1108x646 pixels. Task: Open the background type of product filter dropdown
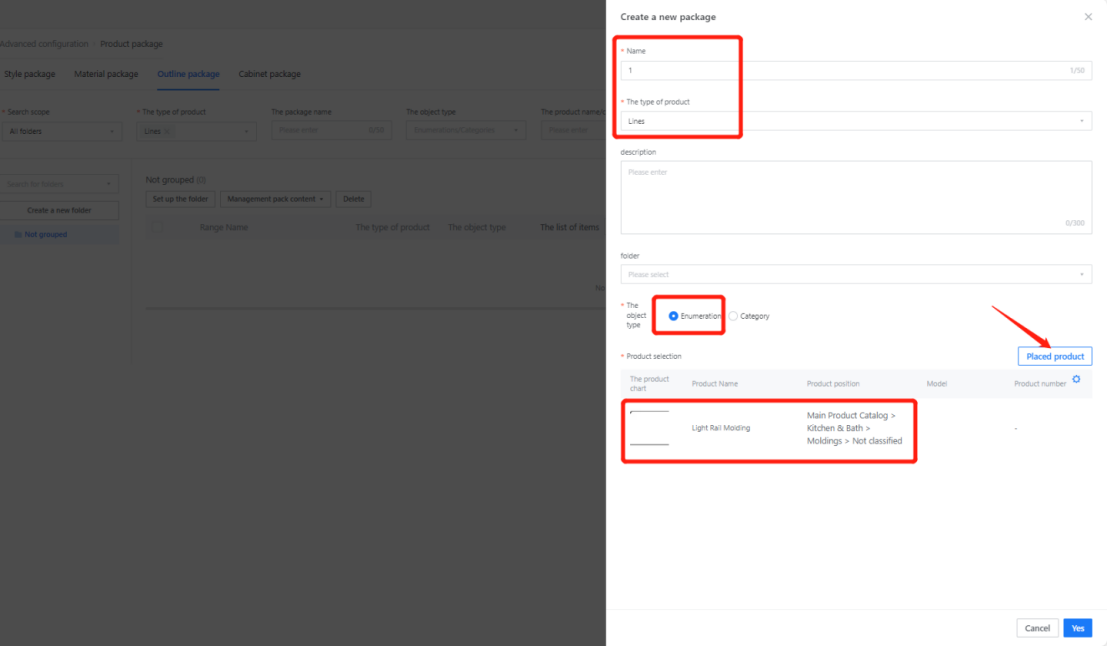(x=196, y=131)
